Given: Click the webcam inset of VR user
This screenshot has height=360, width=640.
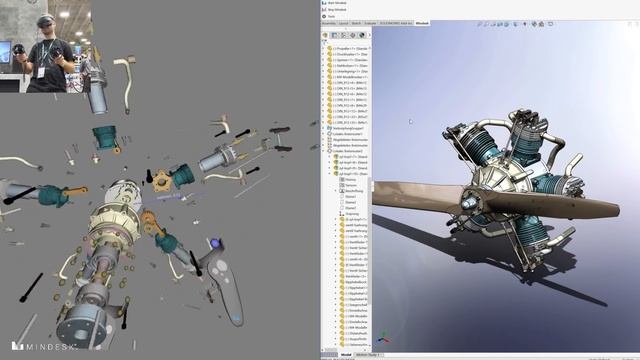Looking at the screenshot, I should 46,46.
